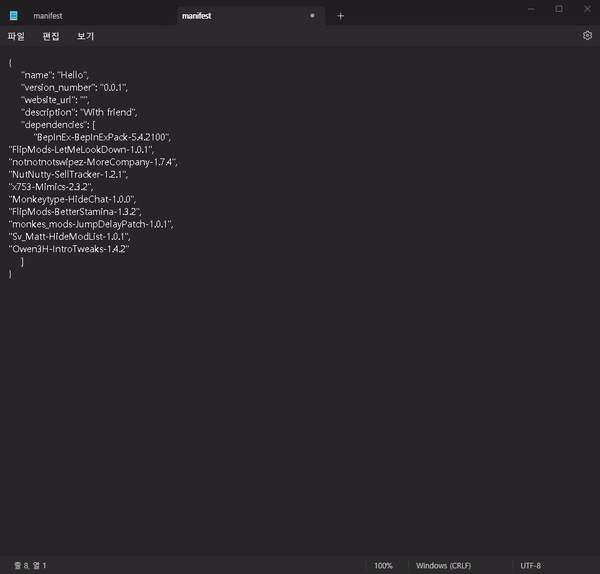The height and width of the screenshot is (574, 600).
Task: Click the NutNutty-SellTracker-1.2.1 entry
Action: click(68, 174)
